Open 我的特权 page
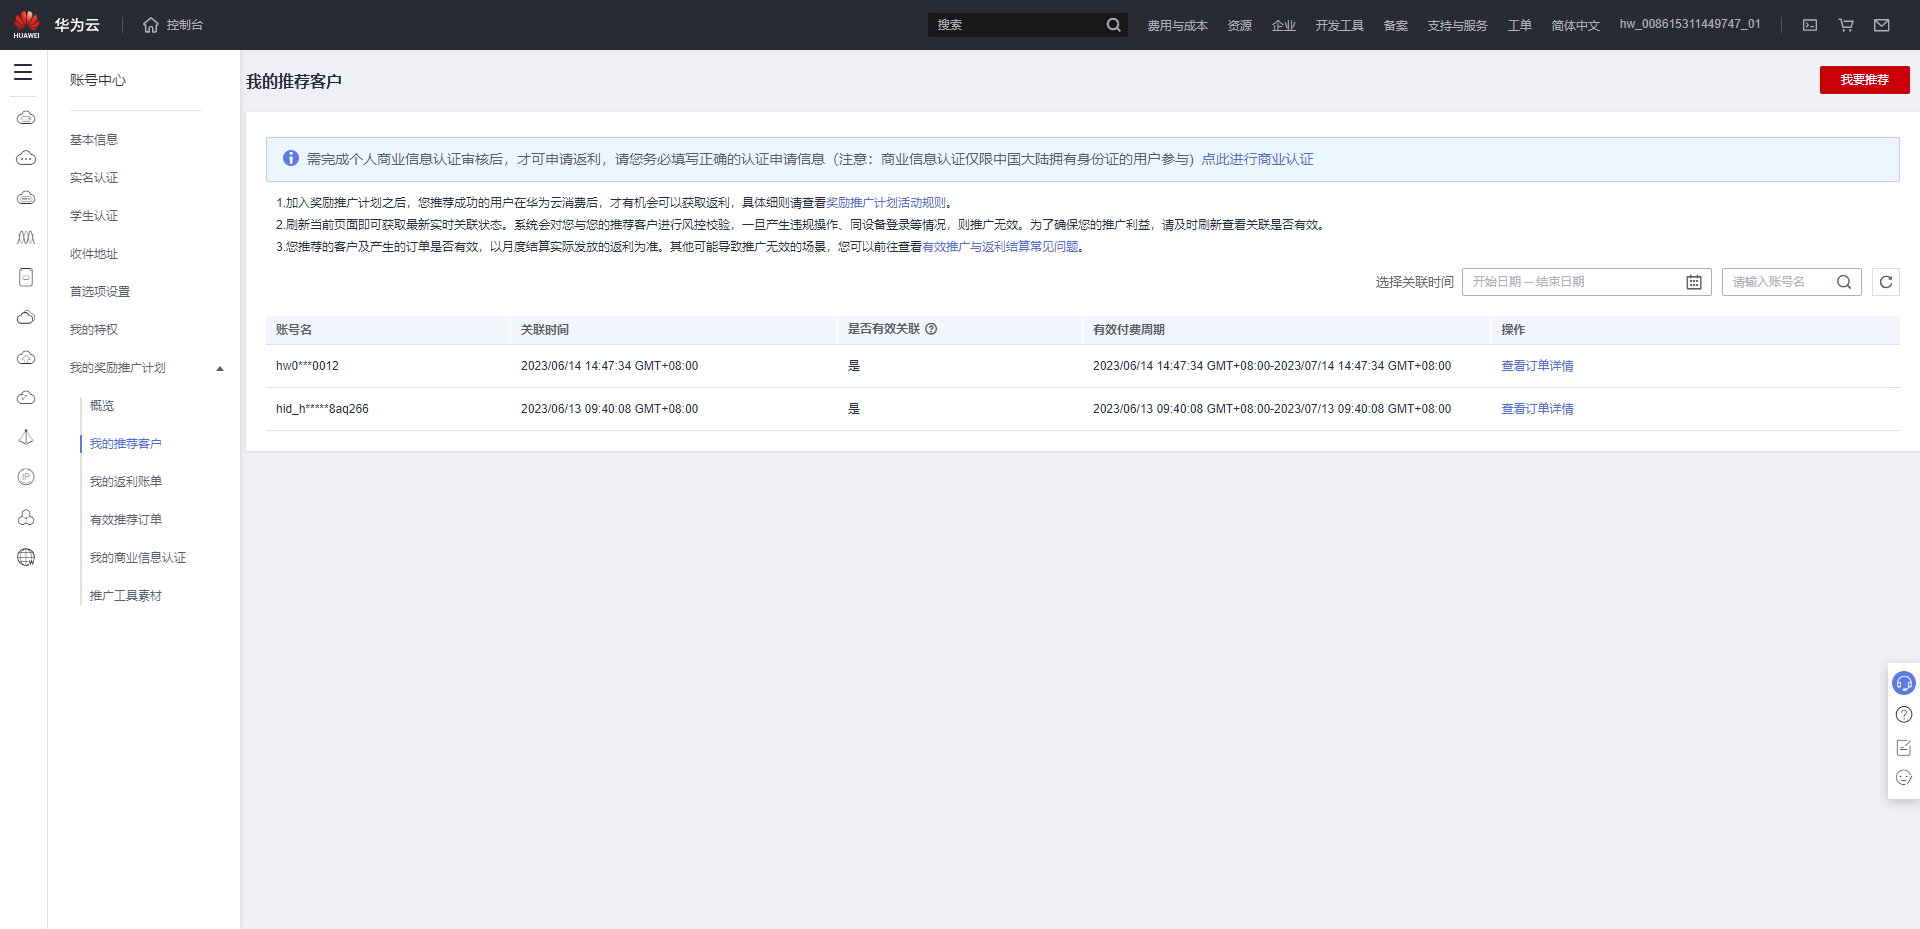This screenshot has height=929, width=1920. (x=94, y=330)
